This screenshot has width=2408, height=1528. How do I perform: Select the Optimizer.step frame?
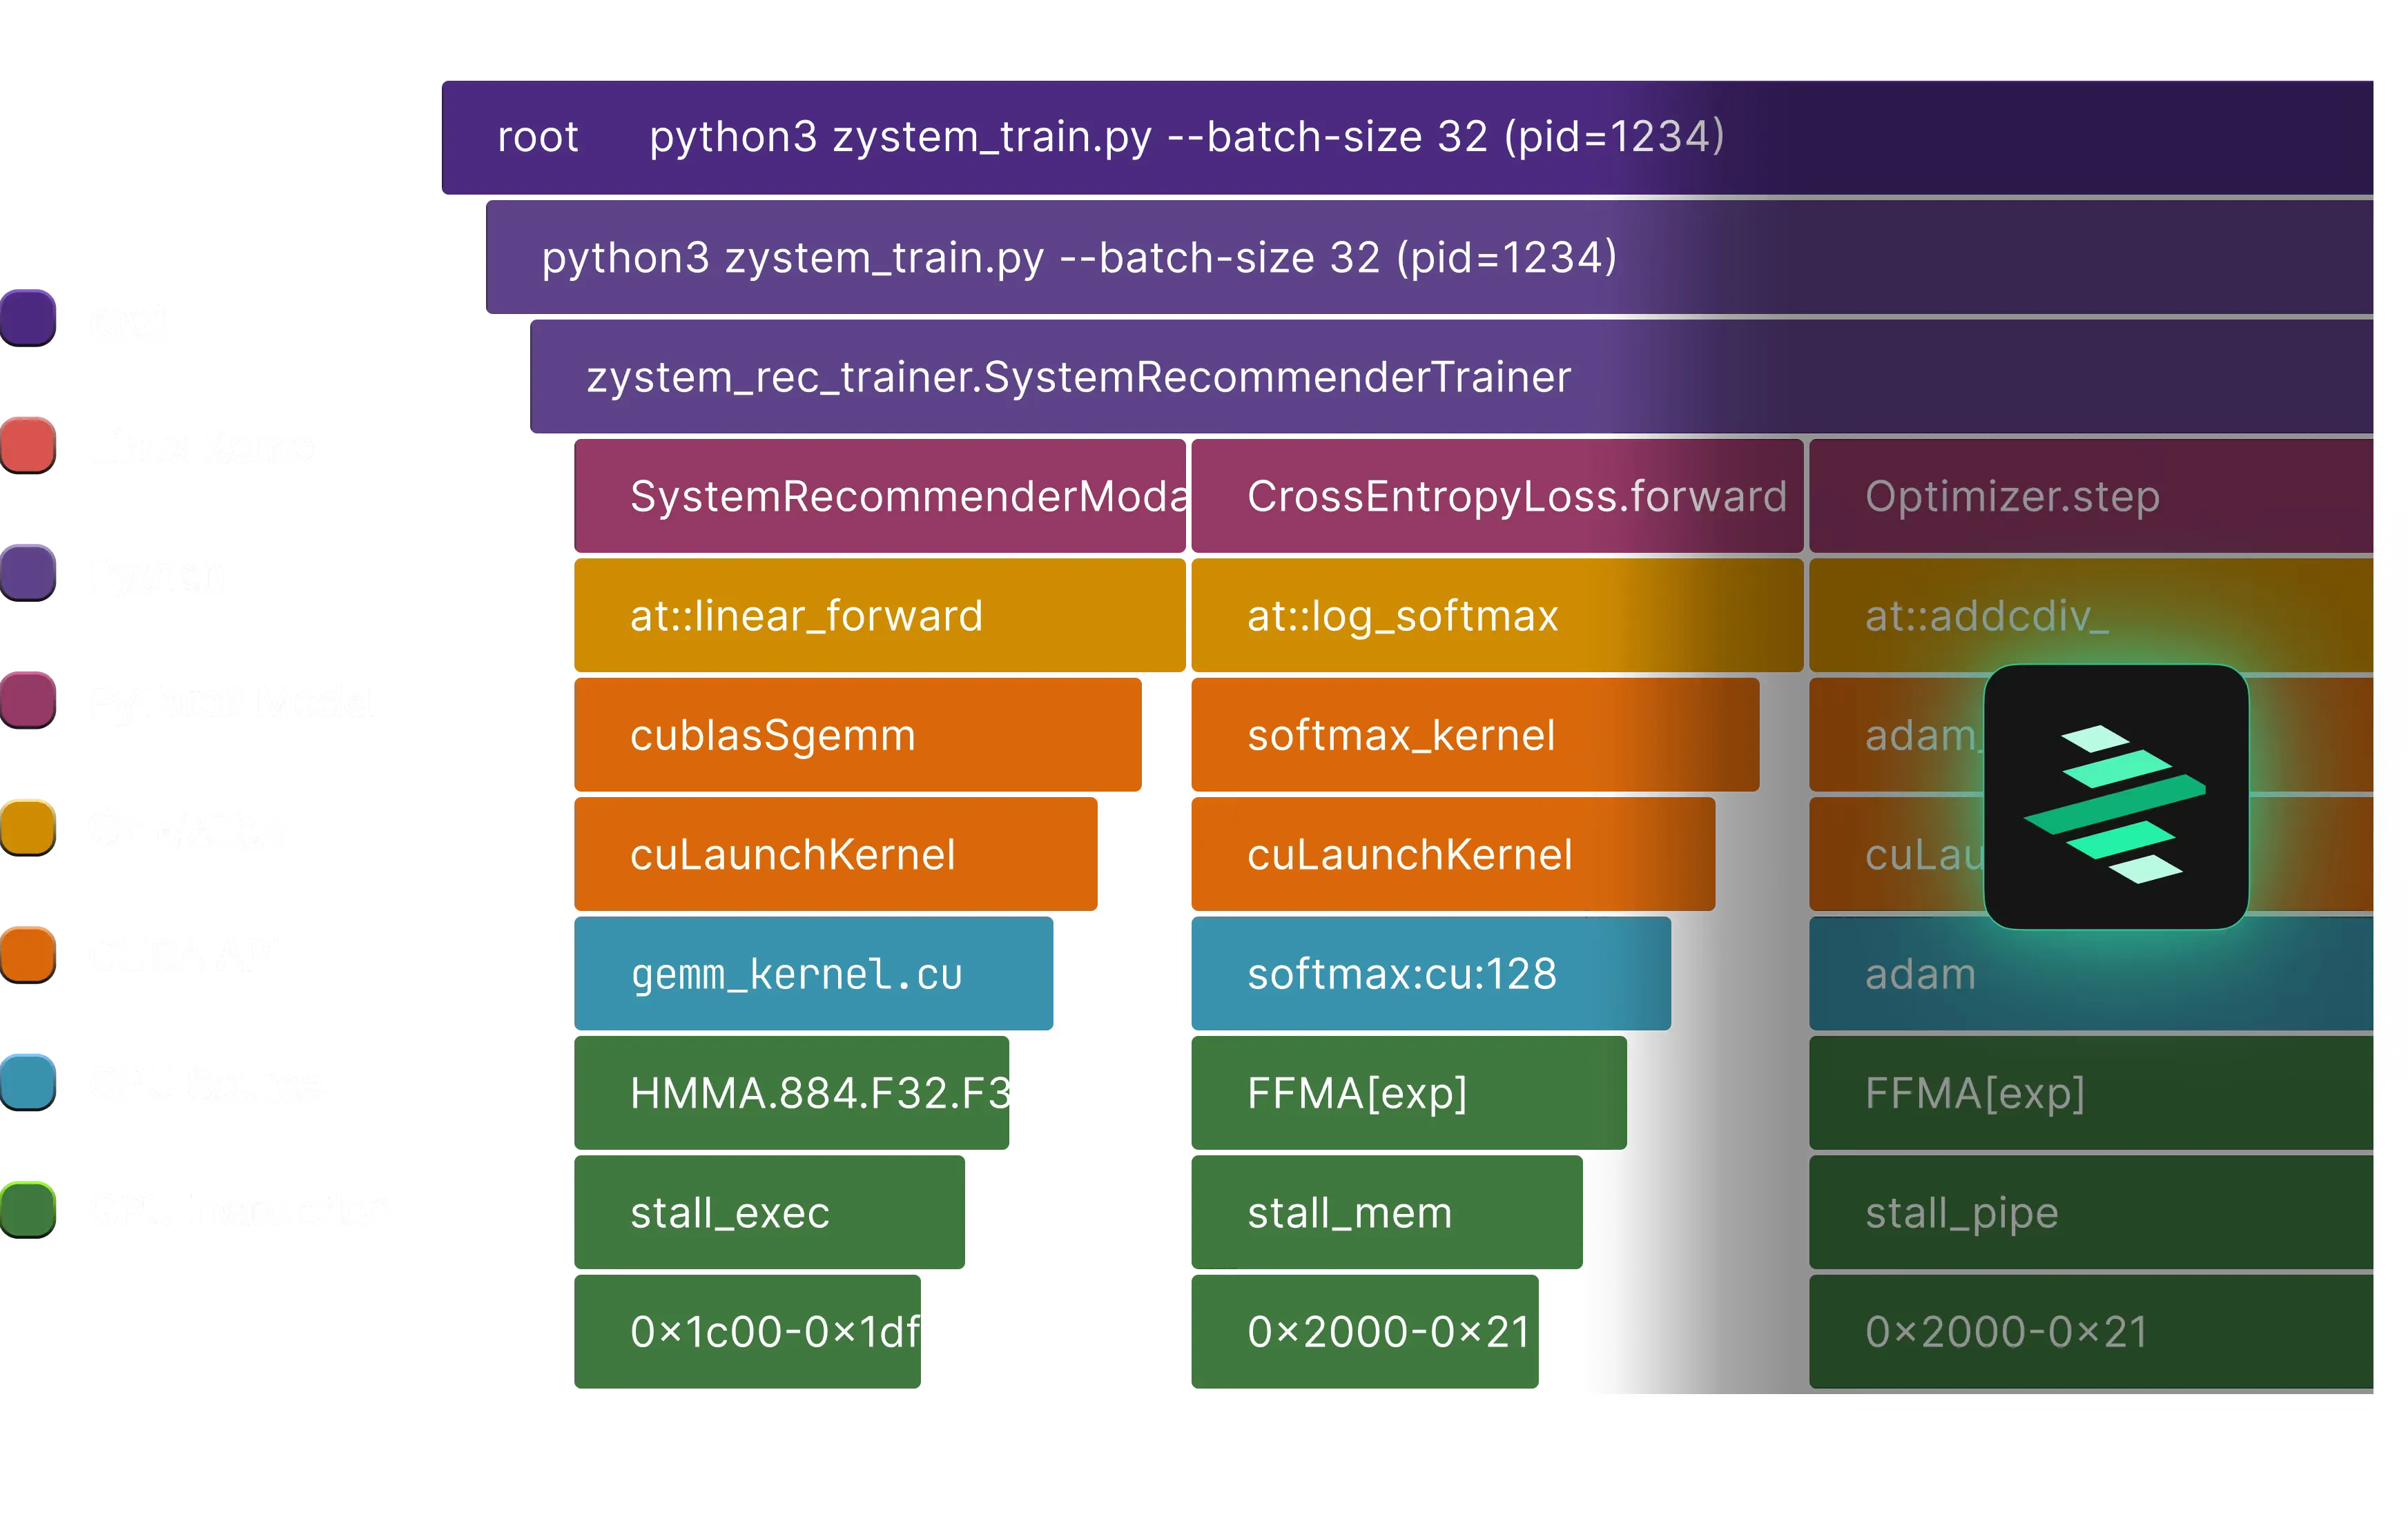pos(2091,496)
